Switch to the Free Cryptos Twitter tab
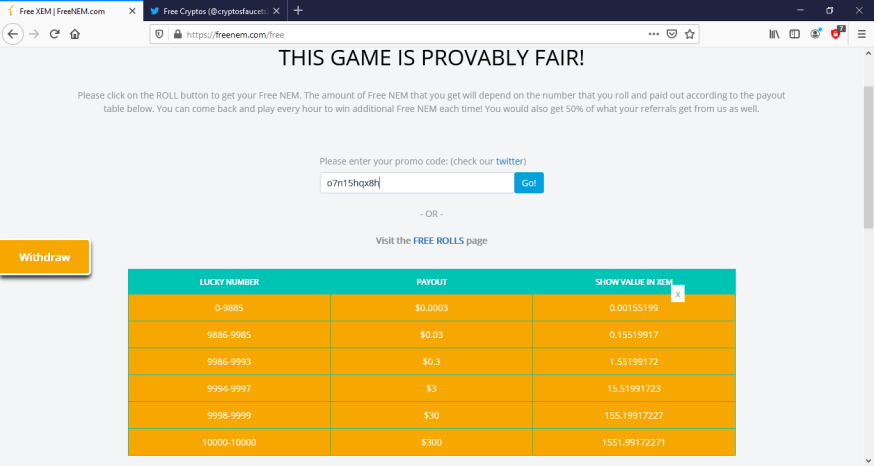The width and height of the screenshot is (874, 466). coord(216,11)
